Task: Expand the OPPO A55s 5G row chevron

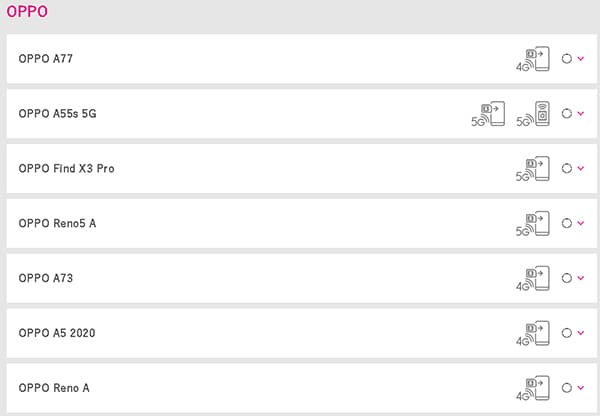Action: pyautogui.click(x=580, y=113)
